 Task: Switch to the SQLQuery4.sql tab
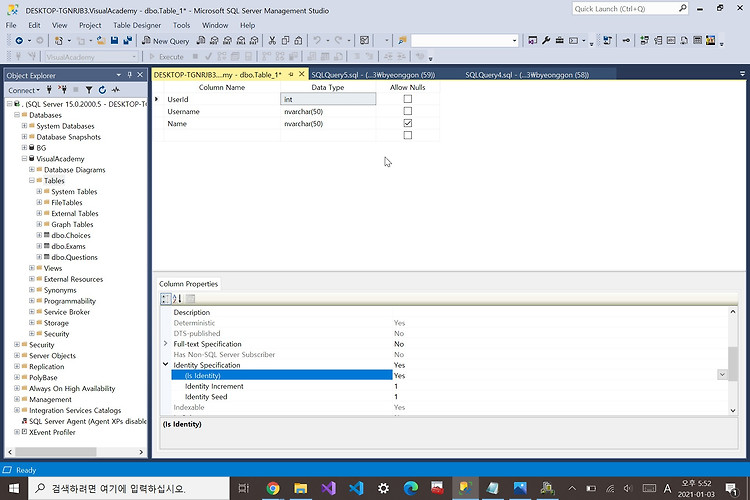[527, 75]
